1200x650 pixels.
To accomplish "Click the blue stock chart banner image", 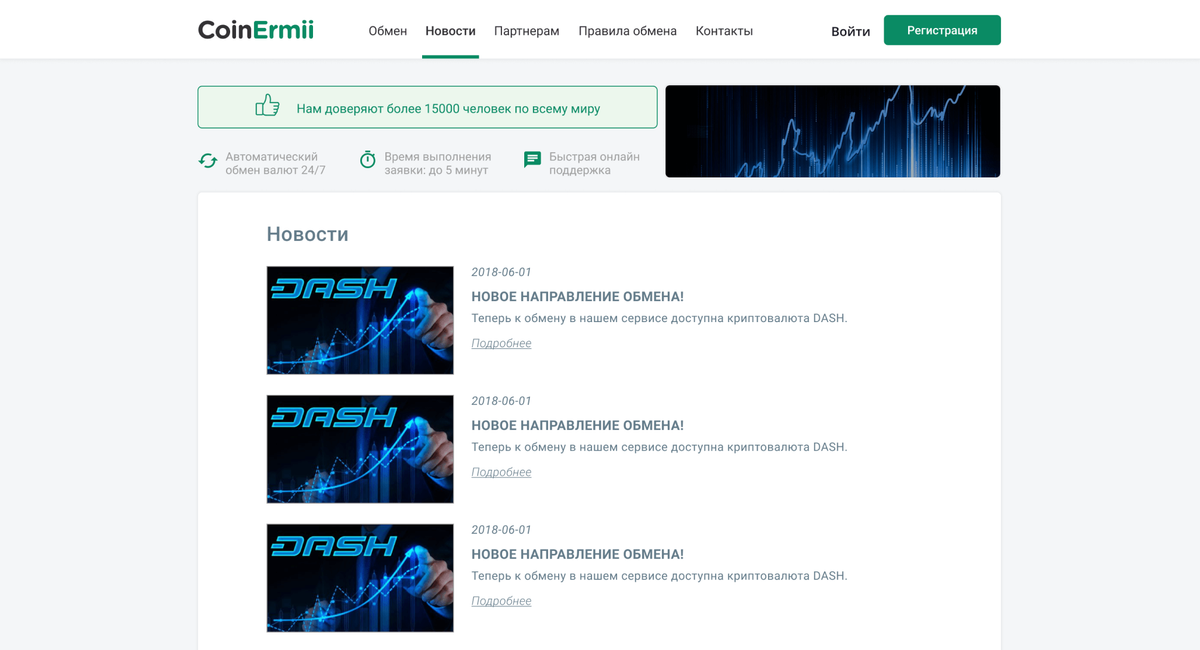I will [x=833, y=131].
